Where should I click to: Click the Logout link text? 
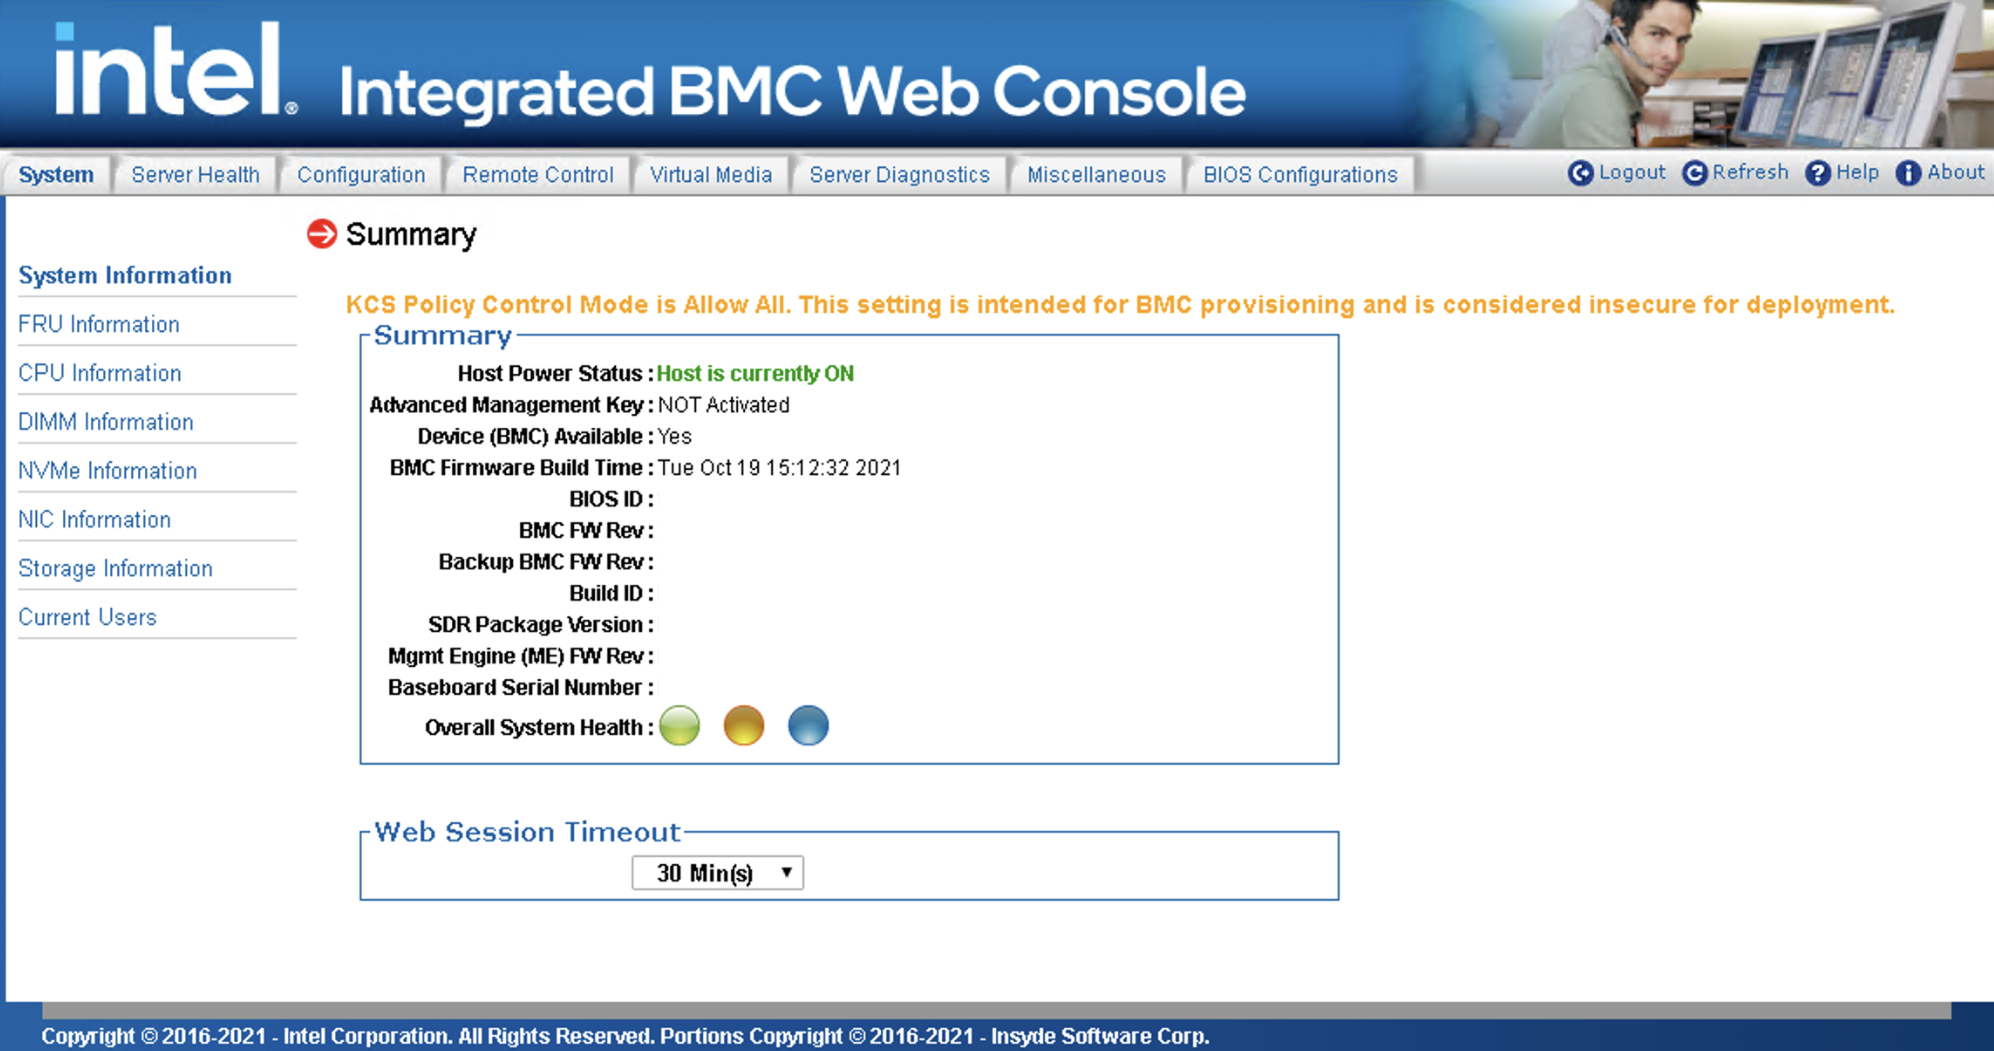tap(1632, 172)
